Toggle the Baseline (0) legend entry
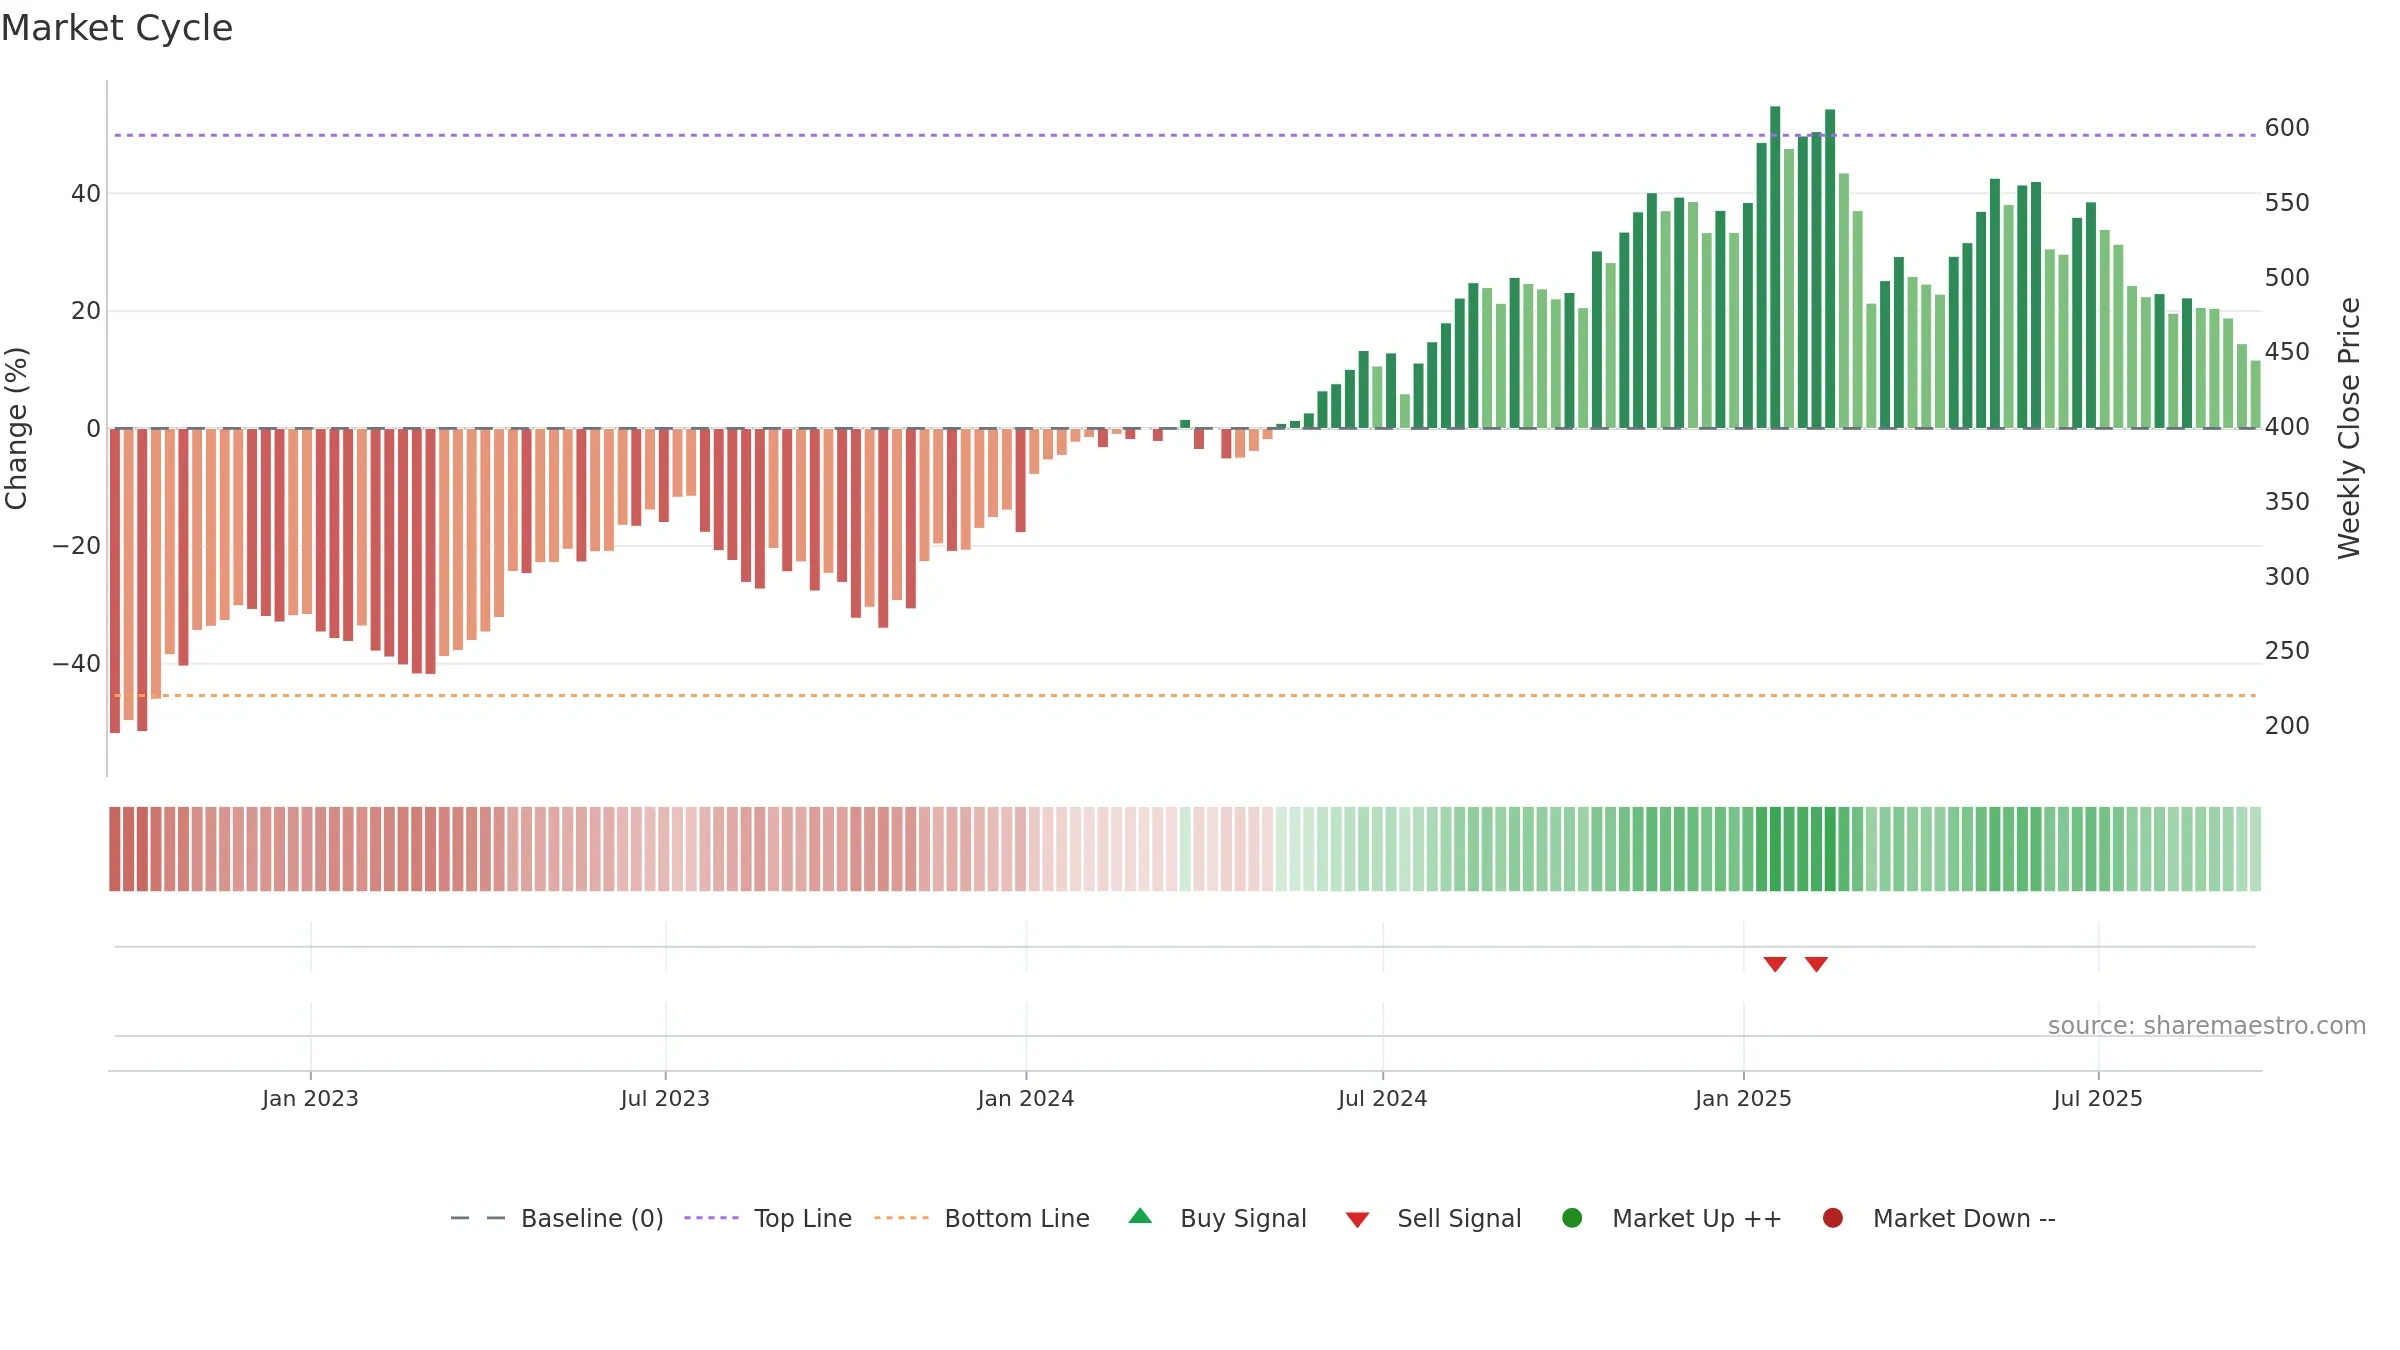 (557, 1218)
